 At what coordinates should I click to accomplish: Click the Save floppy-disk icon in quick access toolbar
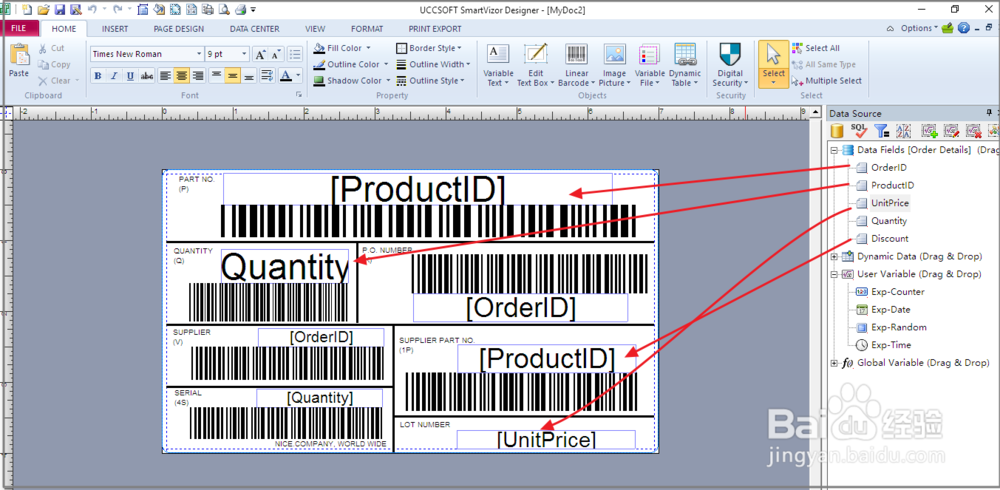tap(59, 10)
